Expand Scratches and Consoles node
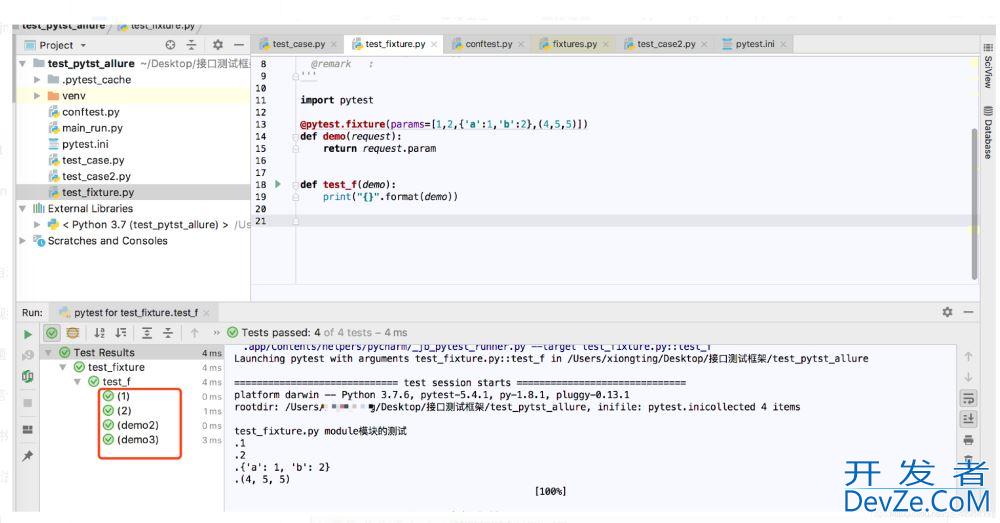 (23, 240)
